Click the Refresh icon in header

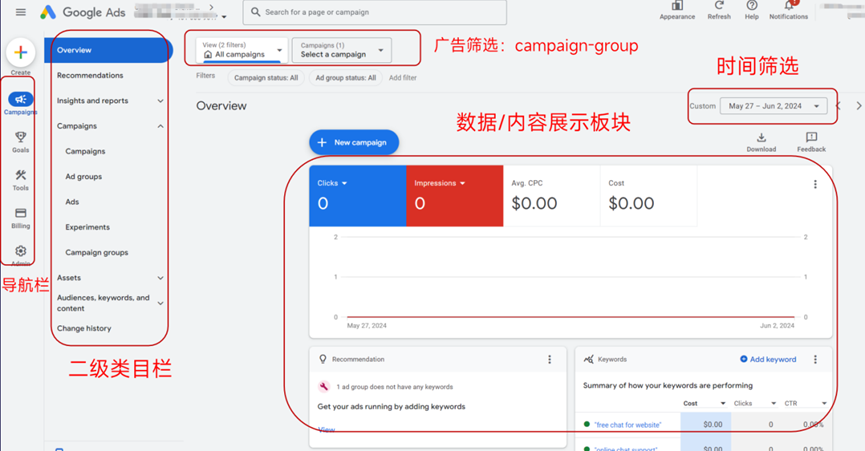point(719,6)
